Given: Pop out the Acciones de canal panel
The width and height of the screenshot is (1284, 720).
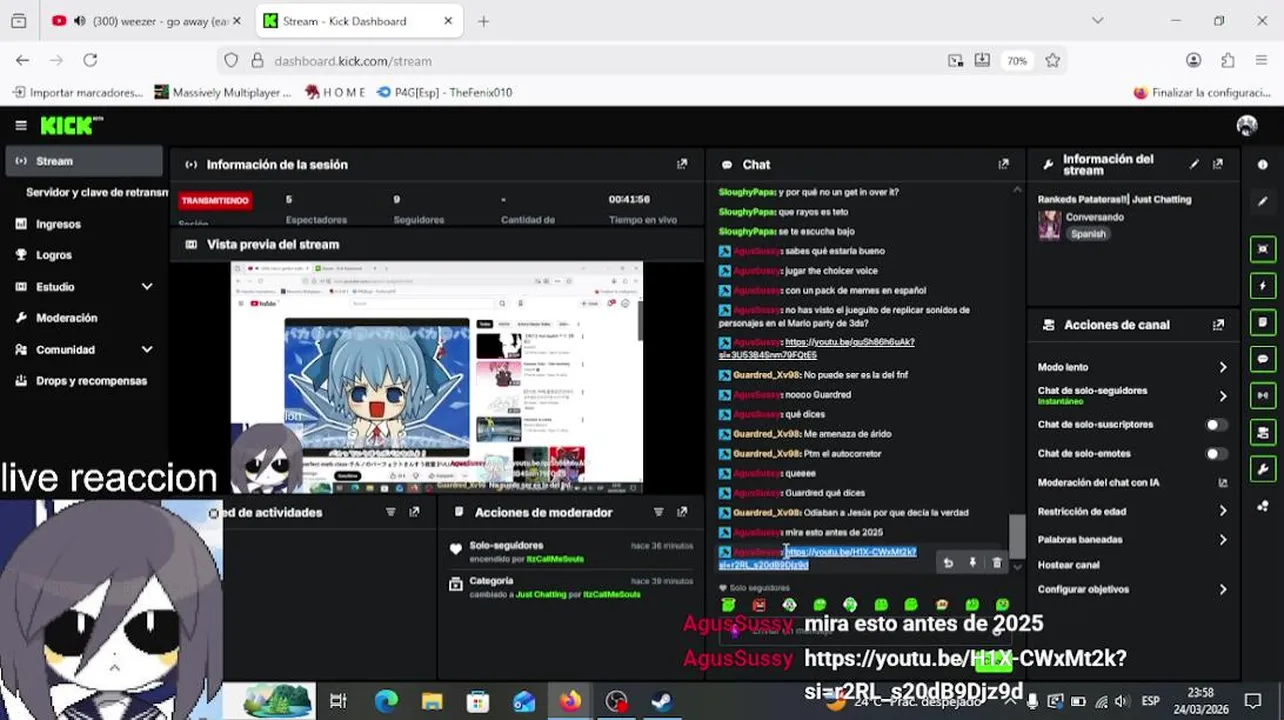Looking at the screenshot, I should [1218, 325].
